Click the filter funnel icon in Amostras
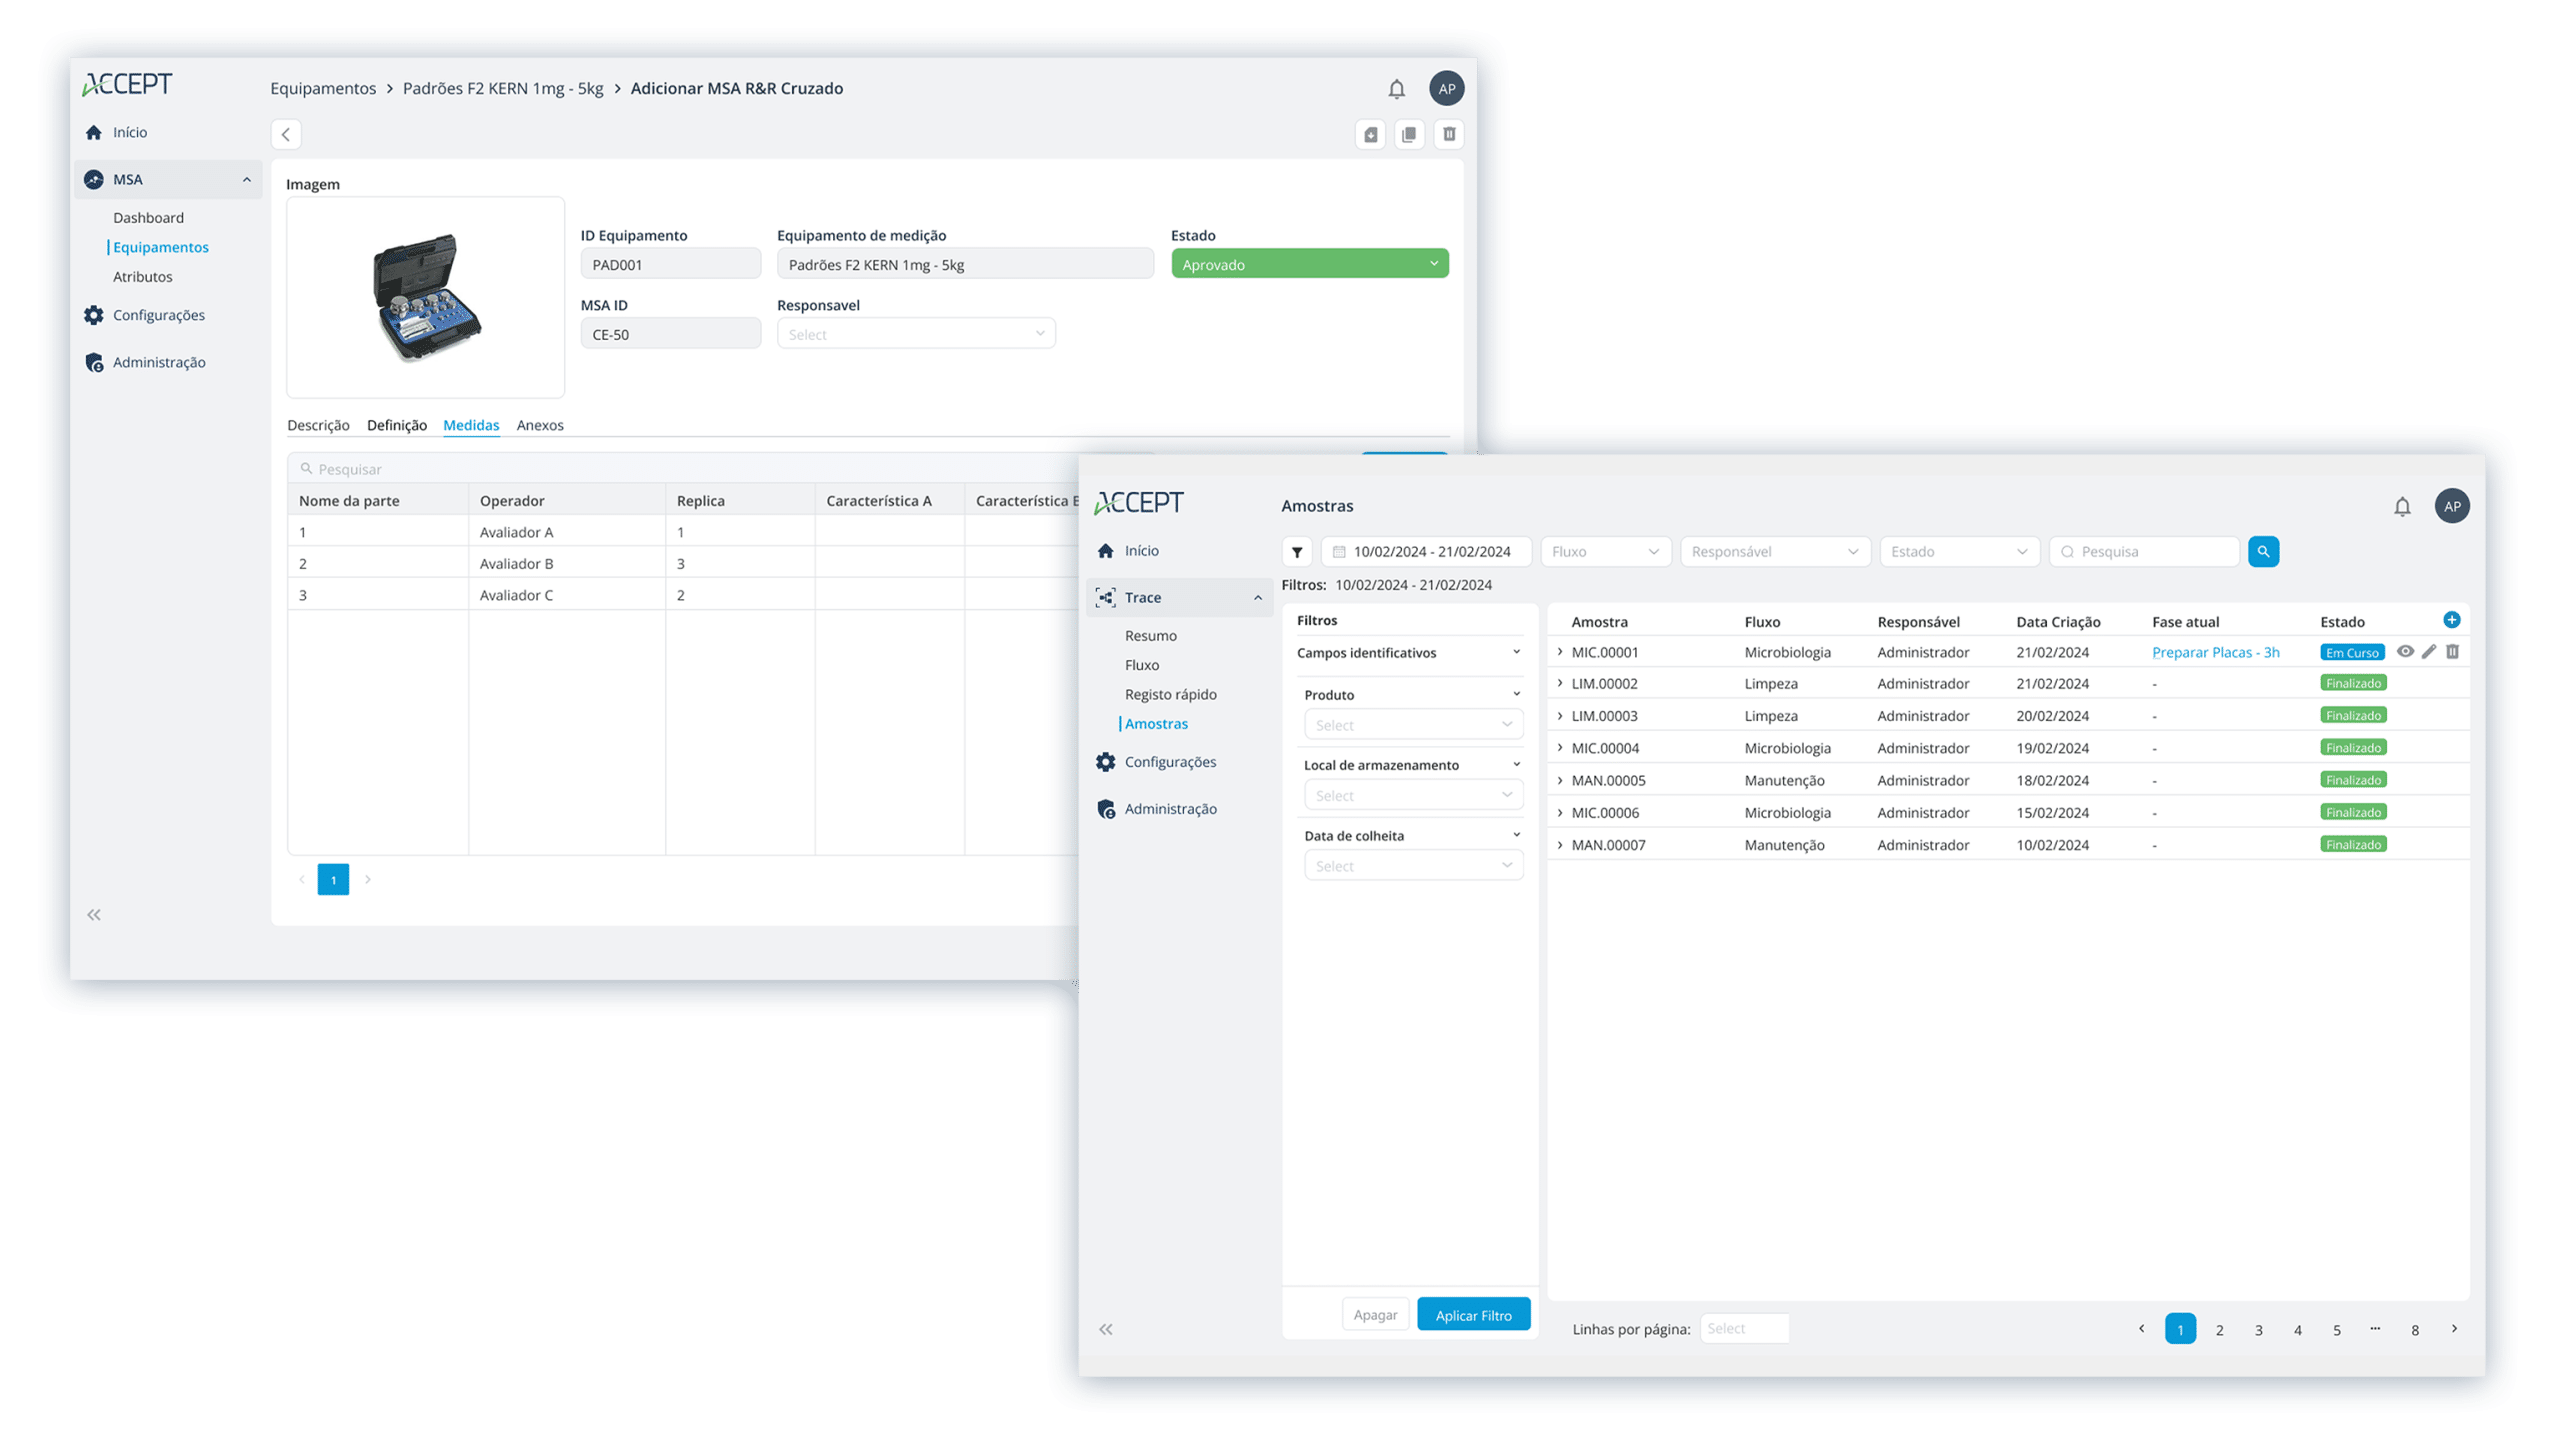 click(1297, 552)
